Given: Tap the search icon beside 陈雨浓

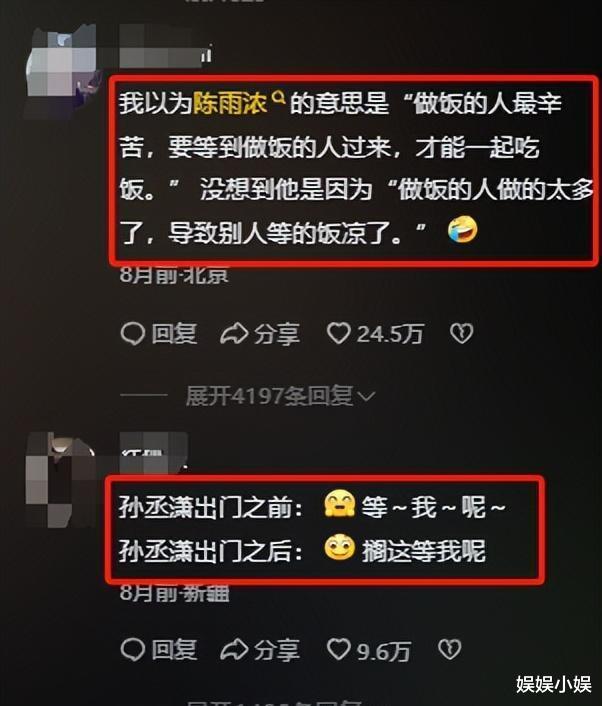Looking at the screenshot, I should 279,97.
